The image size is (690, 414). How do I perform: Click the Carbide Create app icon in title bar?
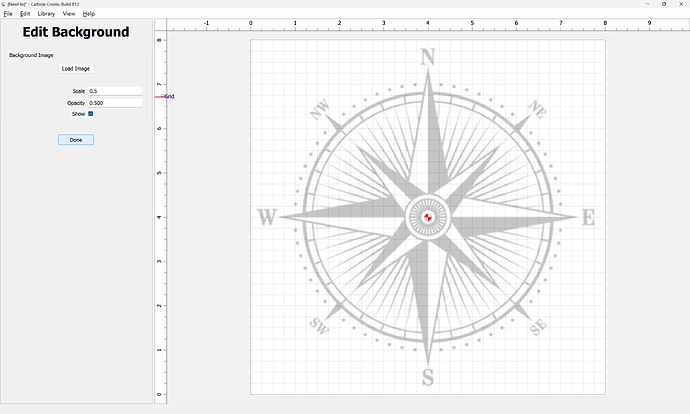(4, 4)
